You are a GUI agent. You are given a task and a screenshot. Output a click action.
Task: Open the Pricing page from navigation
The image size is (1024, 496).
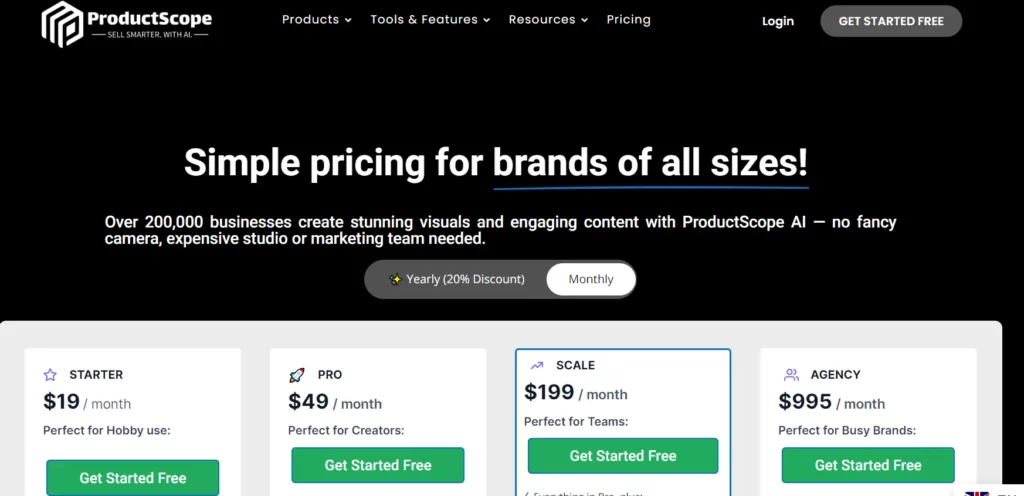pyautogui.click(x=628, y=20)
